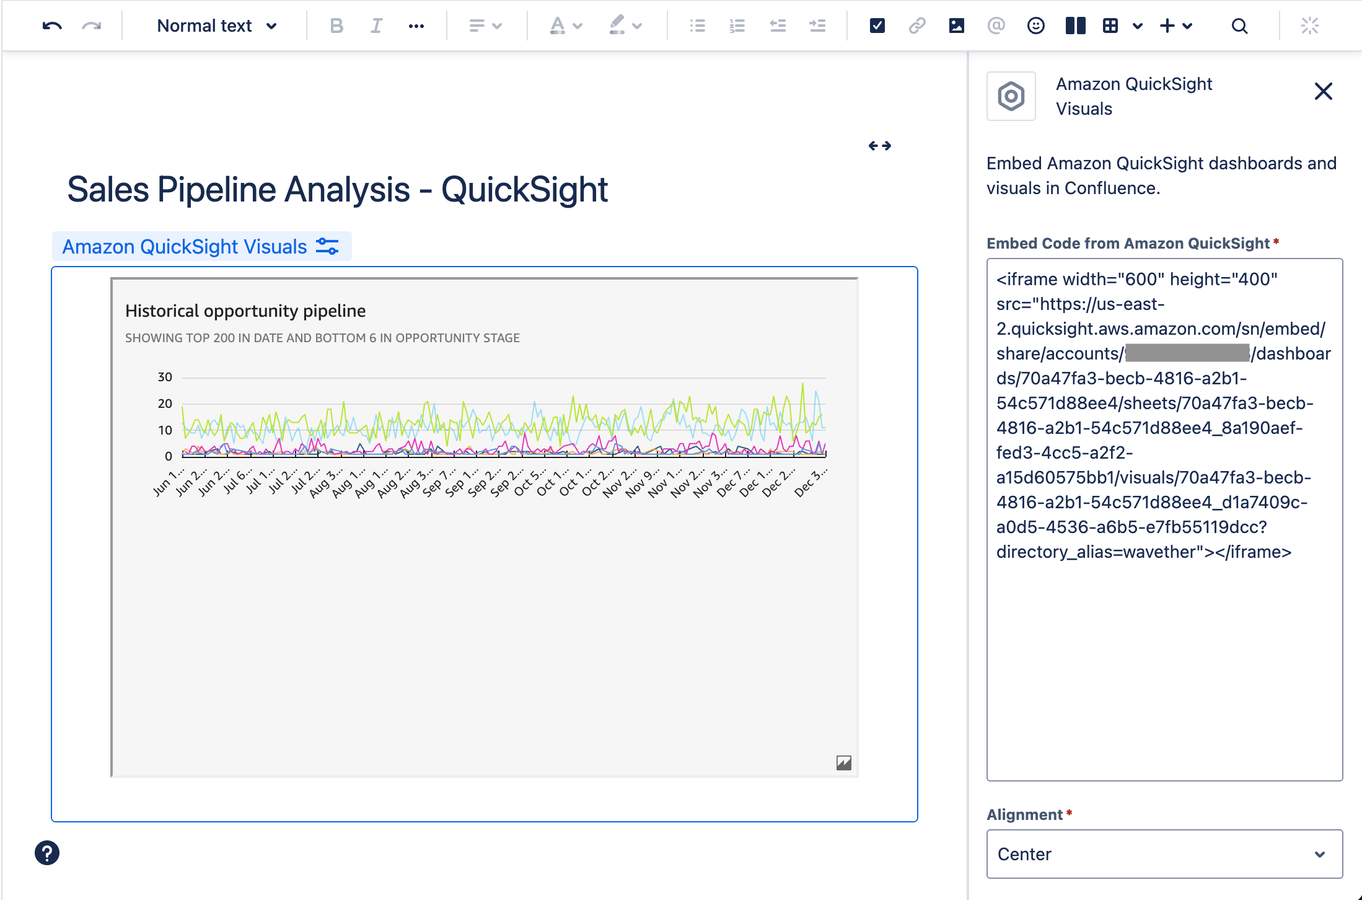Click the Atlassian Intelligence sparkle icon

tap(1310, 26)
